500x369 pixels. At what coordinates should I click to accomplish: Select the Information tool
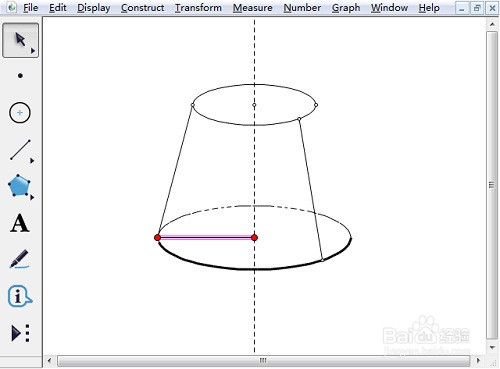(19, 296)
